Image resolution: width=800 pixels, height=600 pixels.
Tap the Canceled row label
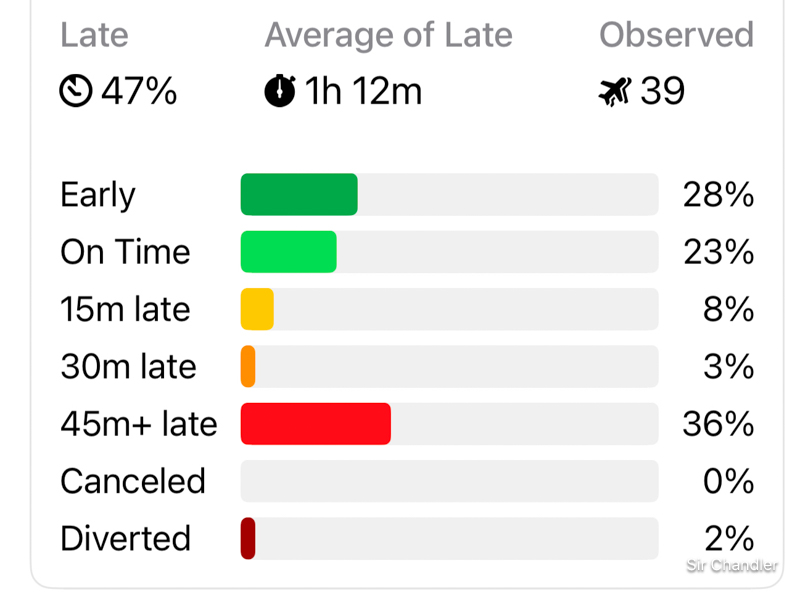click(x=132, y=481)
